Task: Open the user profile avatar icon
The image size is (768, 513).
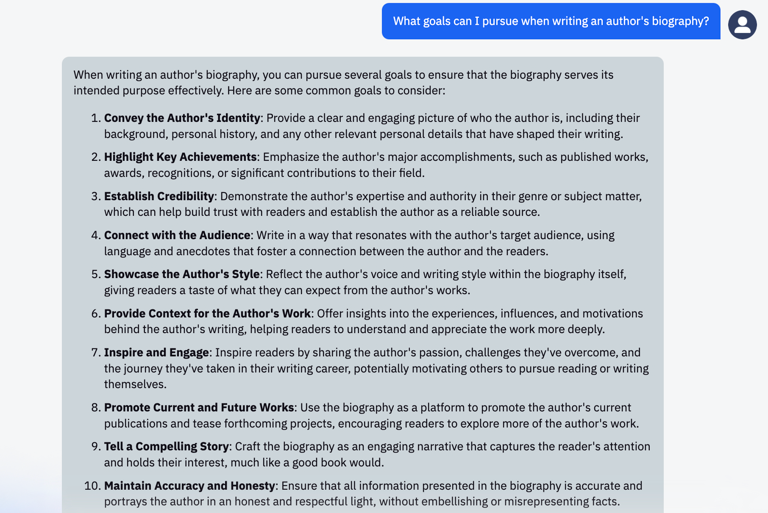Action: click(x=742, y=24)
